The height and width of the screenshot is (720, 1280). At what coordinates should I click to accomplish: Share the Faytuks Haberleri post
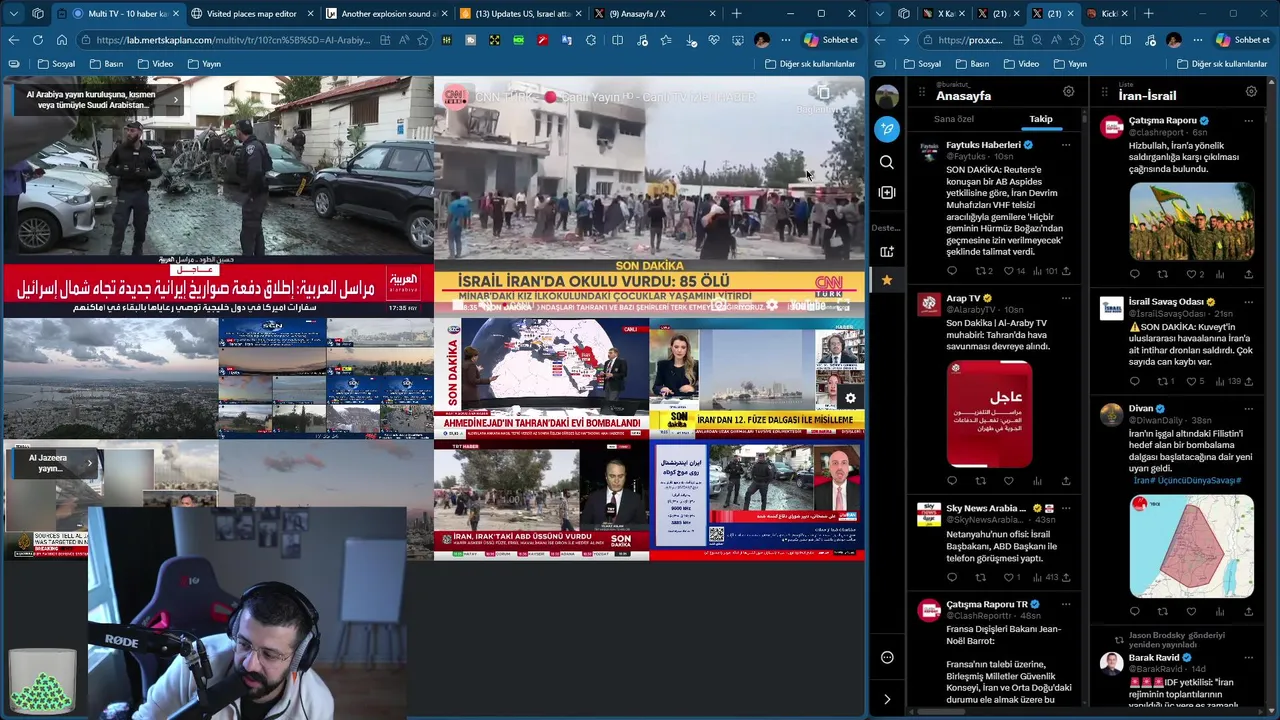click(1066, 271)
